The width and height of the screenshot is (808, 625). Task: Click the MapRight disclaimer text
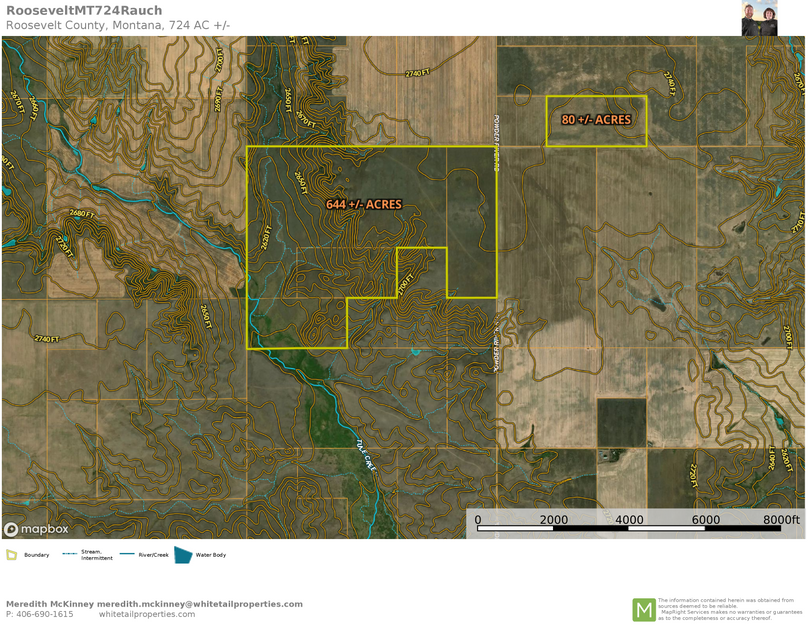click(729, 609)
